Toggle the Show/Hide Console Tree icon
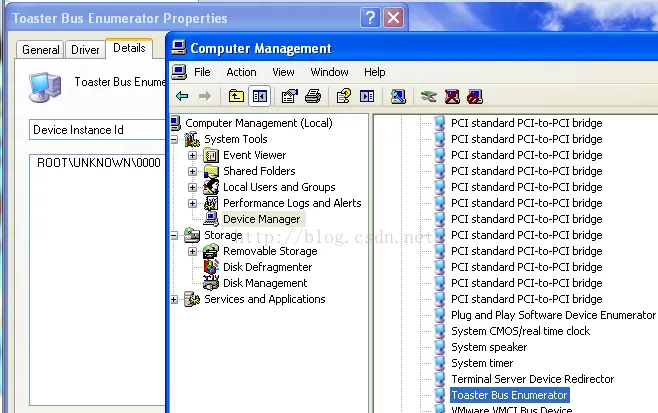 [259, 97]
